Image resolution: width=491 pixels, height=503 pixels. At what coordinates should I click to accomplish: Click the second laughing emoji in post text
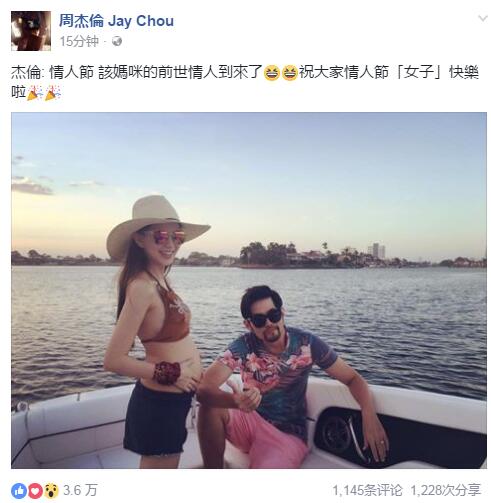pyautogui.click(x=289, y=73)
